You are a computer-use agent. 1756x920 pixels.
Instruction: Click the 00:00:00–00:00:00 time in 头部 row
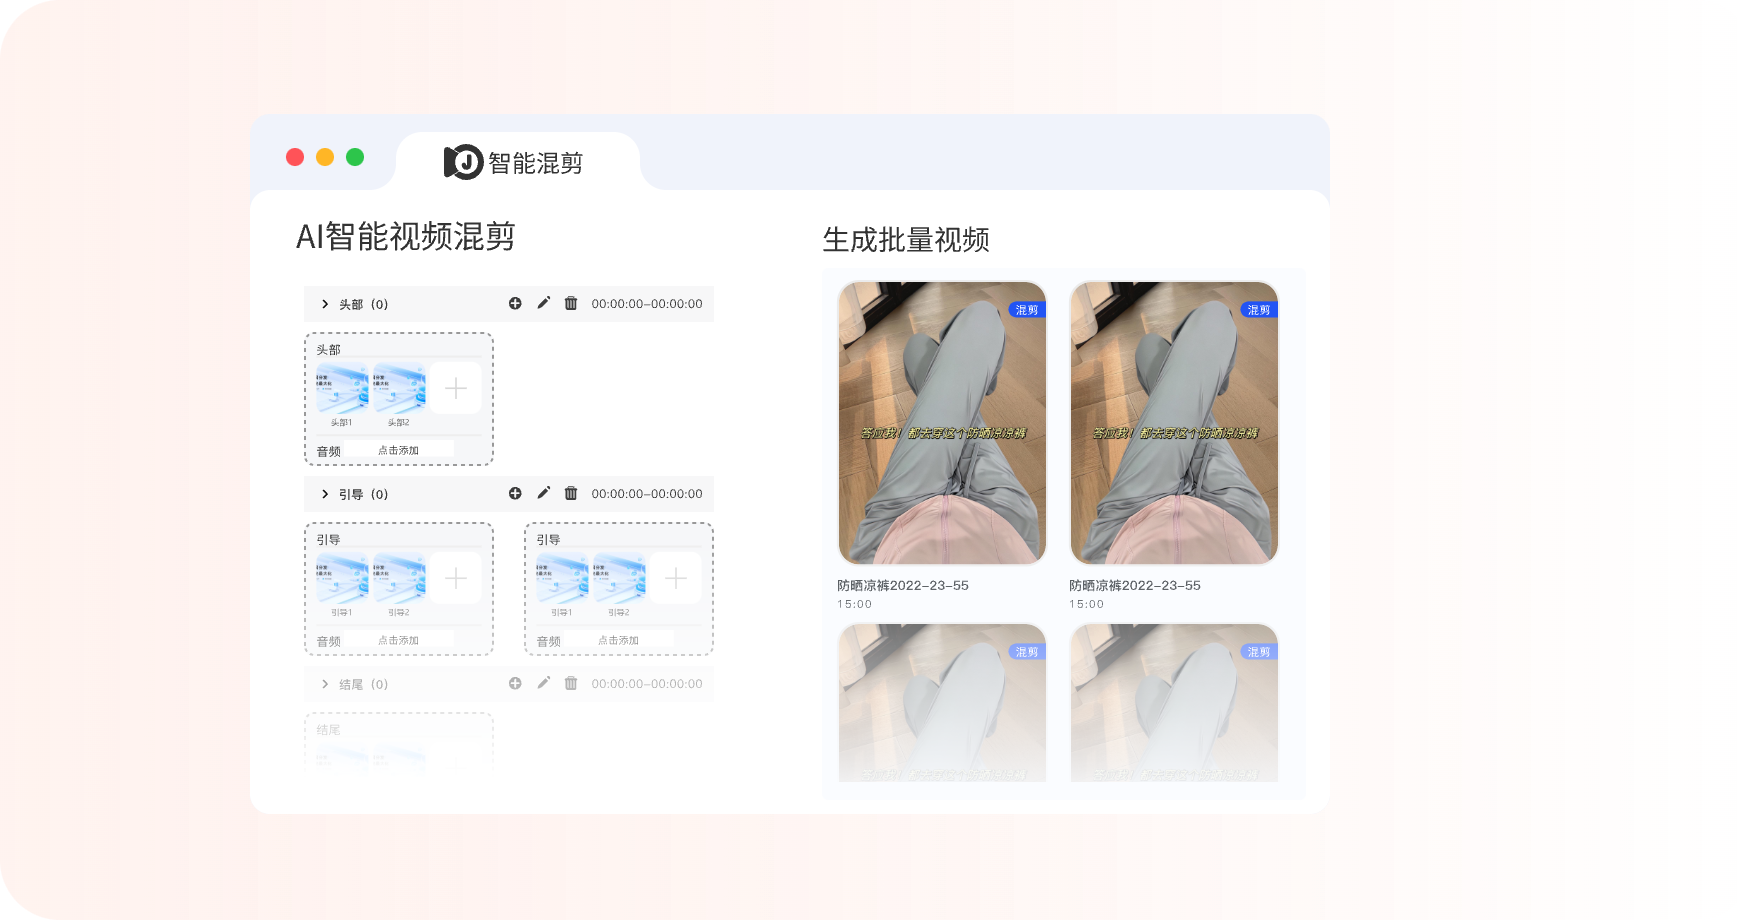pyautogui.click(x=647, y=304)
